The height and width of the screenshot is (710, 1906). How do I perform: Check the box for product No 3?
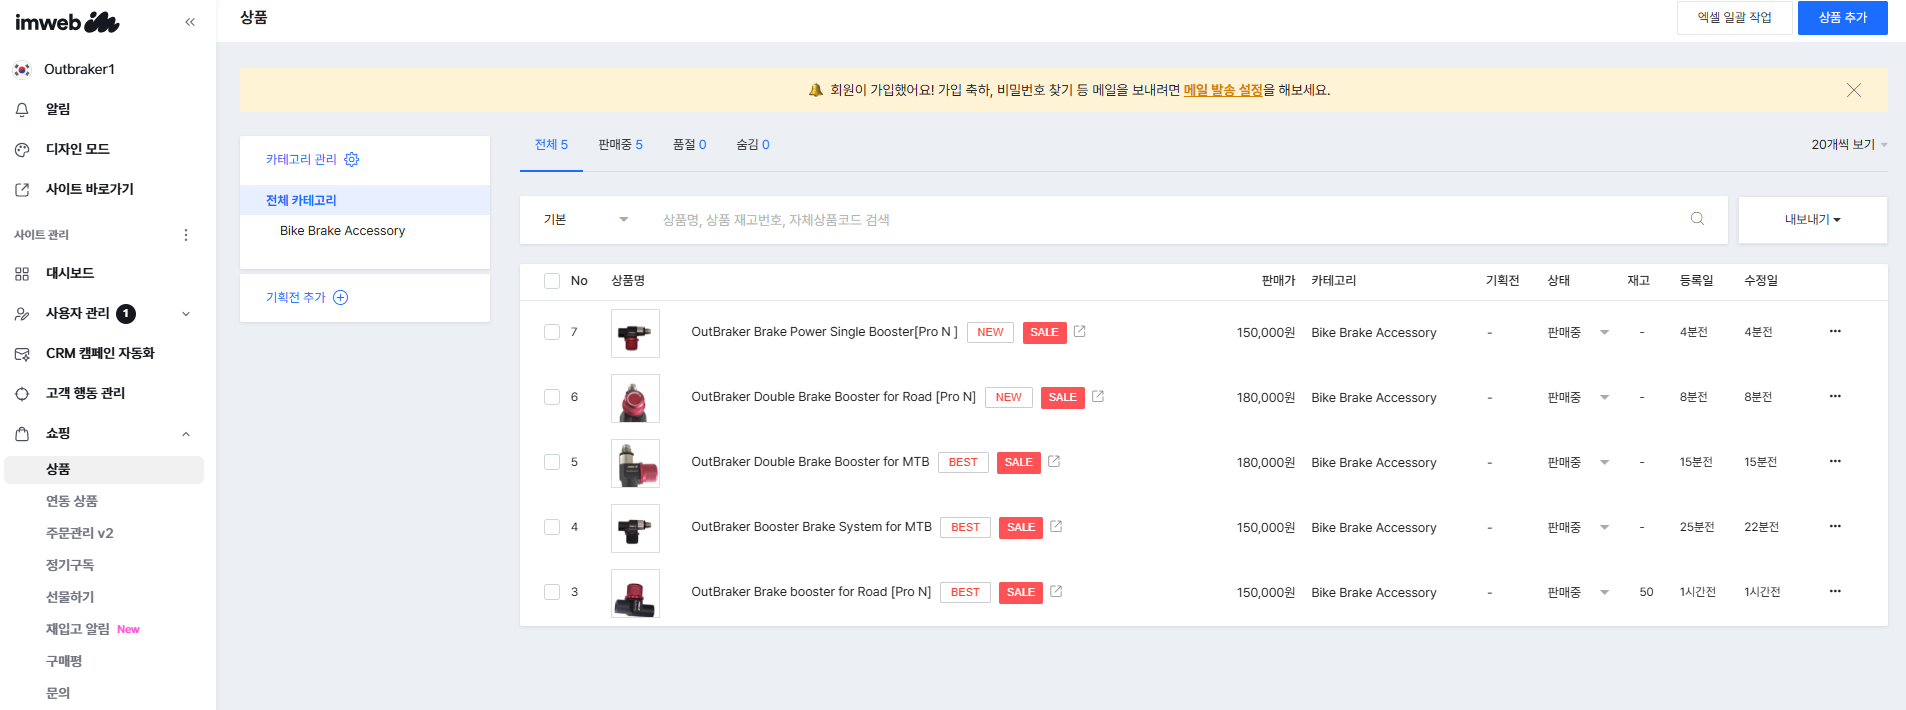552,592
